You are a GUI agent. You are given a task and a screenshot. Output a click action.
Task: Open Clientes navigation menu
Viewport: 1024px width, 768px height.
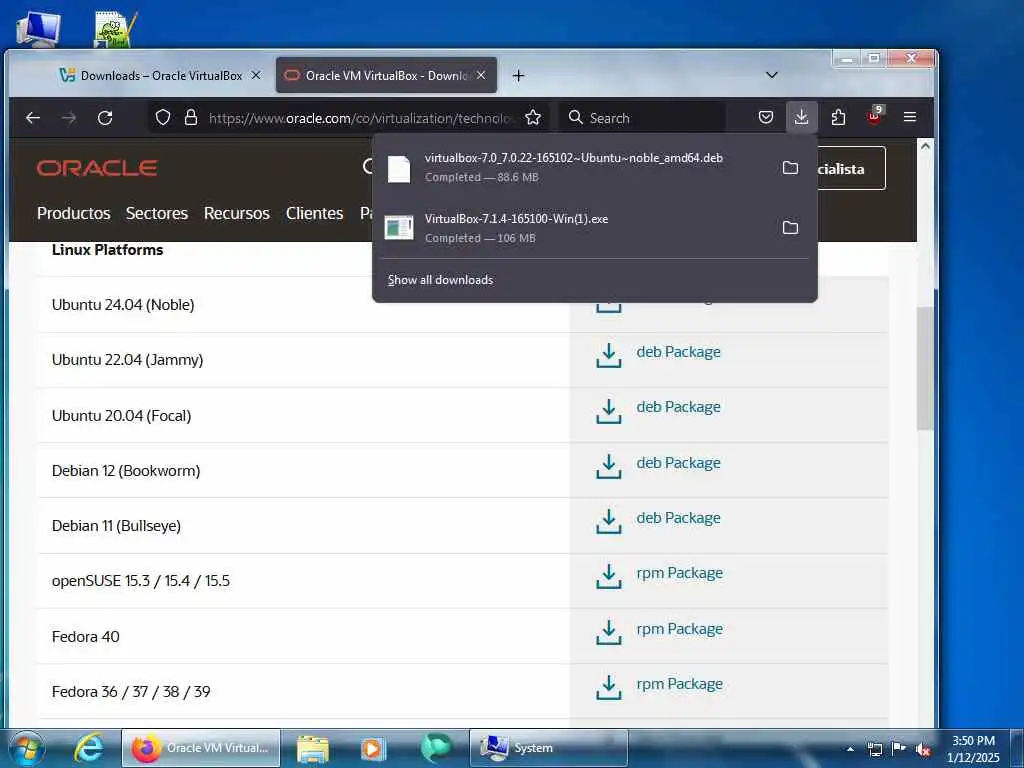pos(314,214)
